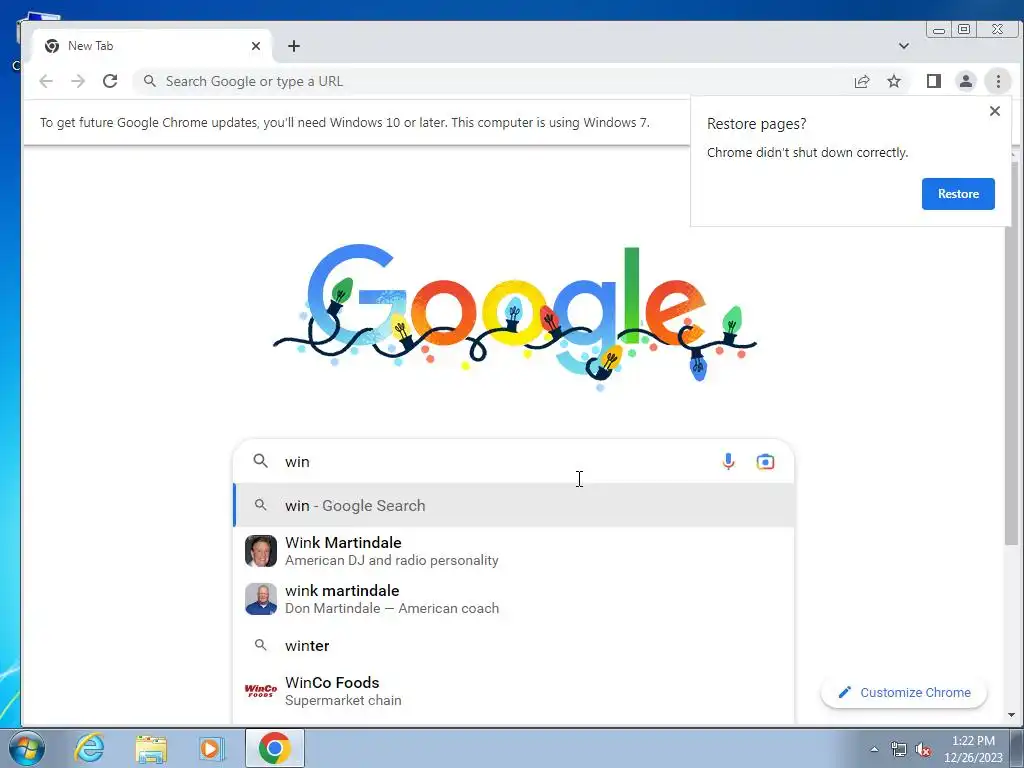Launch Internet Explorer from taskbar
This screenshot has height=768, width=1024.
pyautogui.click(x=89, y=748)
